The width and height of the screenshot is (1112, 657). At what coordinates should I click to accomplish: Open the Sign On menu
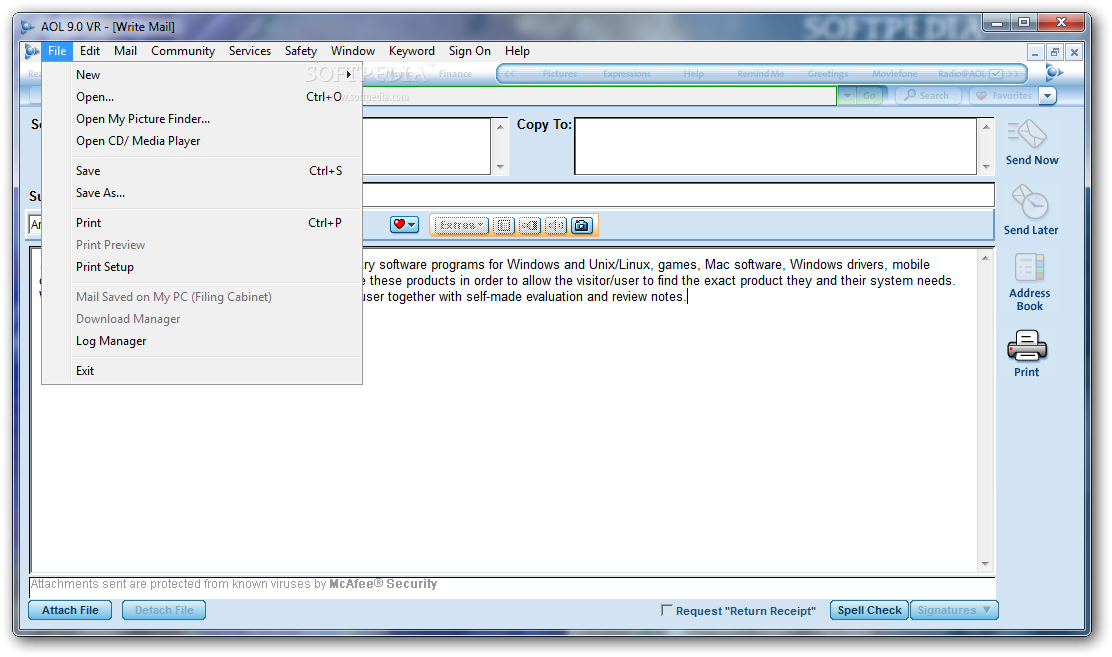469,51
